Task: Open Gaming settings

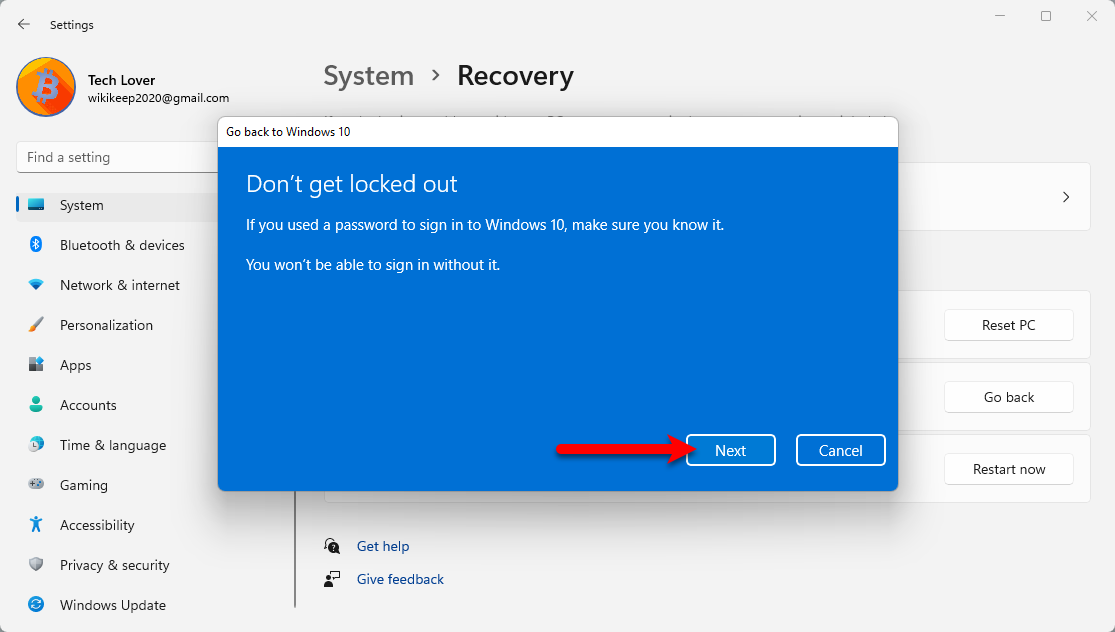Action: (84, 485)
